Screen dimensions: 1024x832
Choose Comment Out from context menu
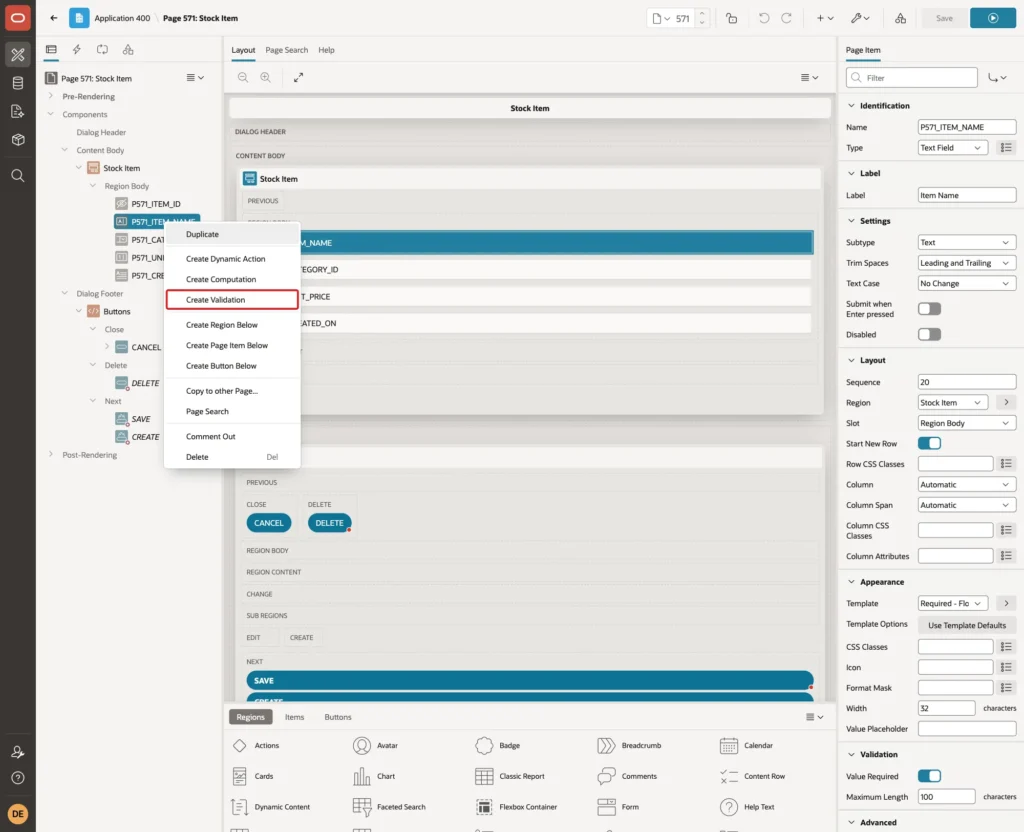232,436
